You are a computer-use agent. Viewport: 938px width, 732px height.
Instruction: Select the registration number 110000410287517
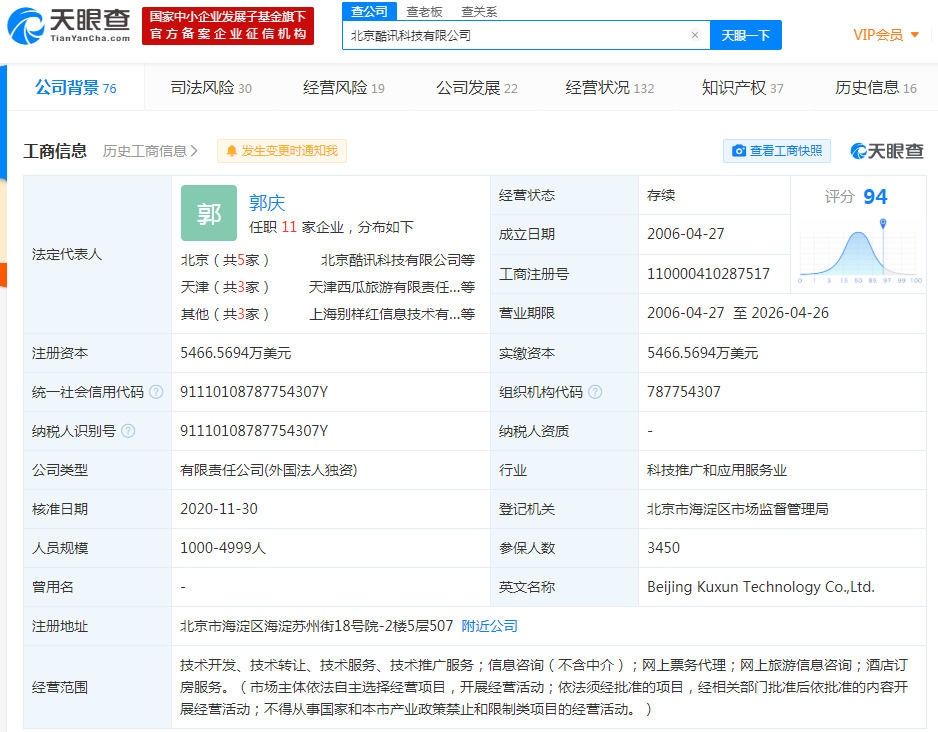pyautogui.click(x=708, y=273)
